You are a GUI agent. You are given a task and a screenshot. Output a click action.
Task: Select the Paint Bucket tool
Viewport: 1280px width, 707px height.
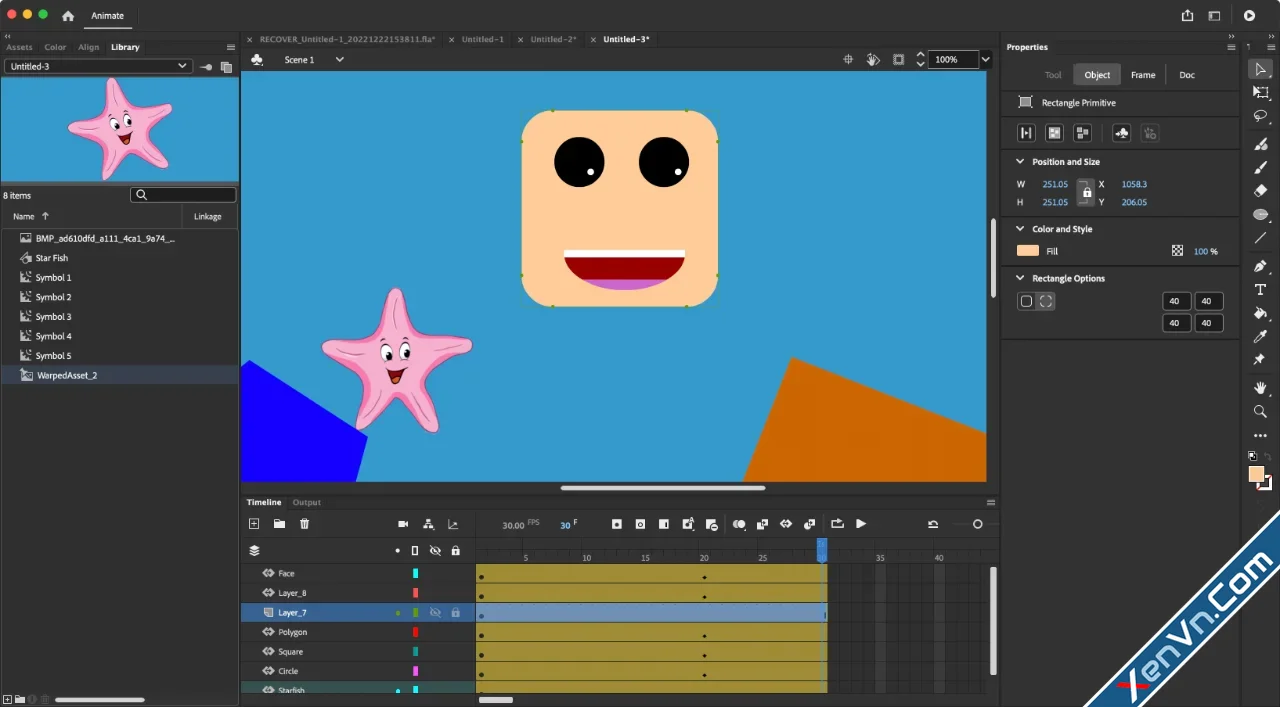[x=1260, y=313]
